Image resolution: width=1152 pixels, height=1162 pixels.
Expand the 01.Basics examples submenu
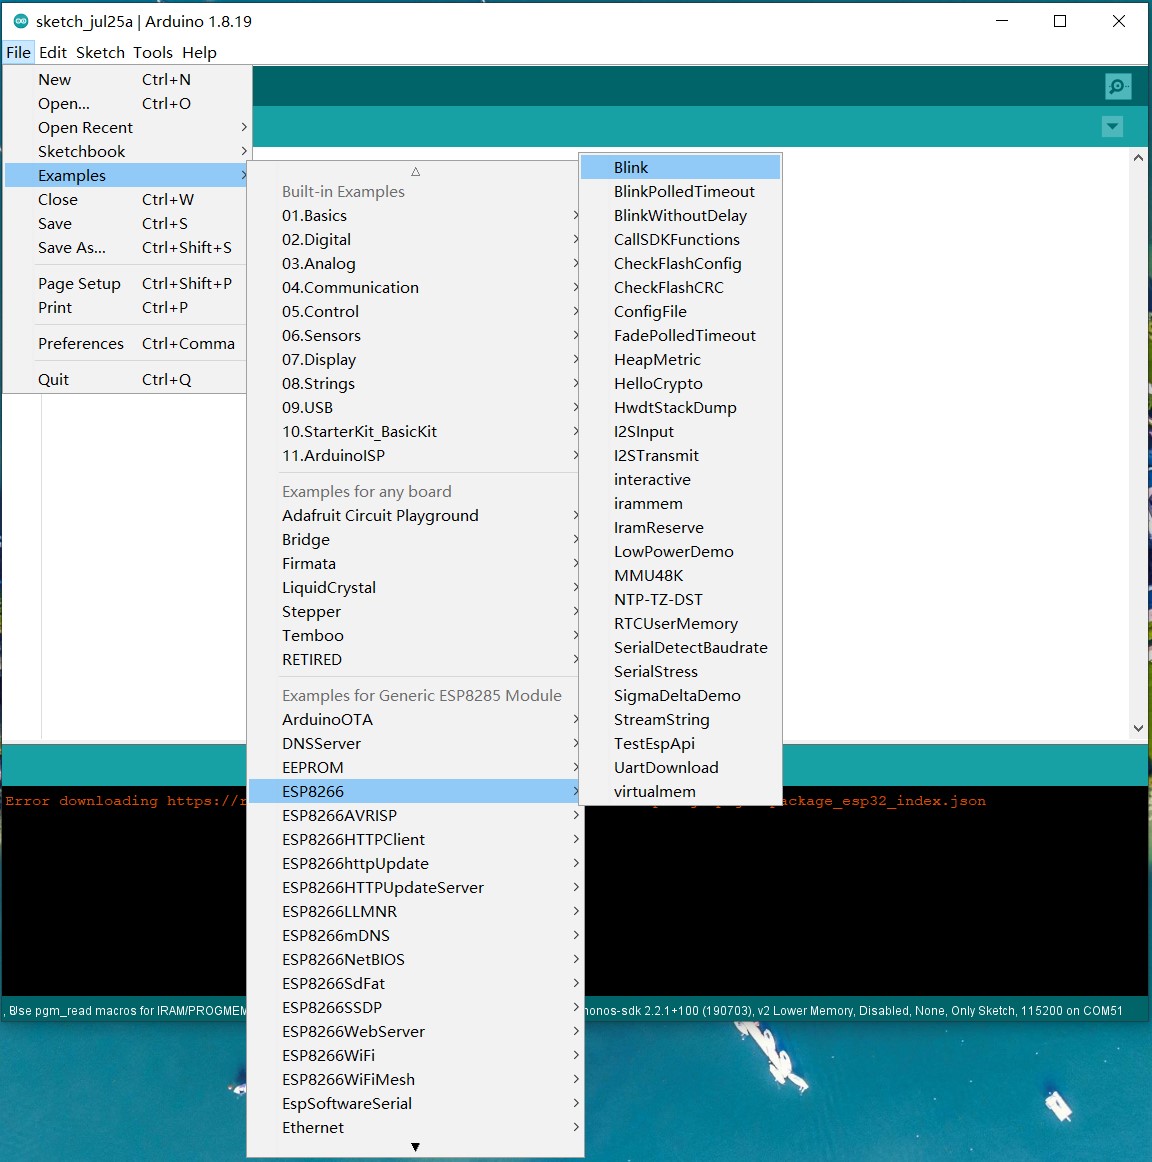pos(415,216)
